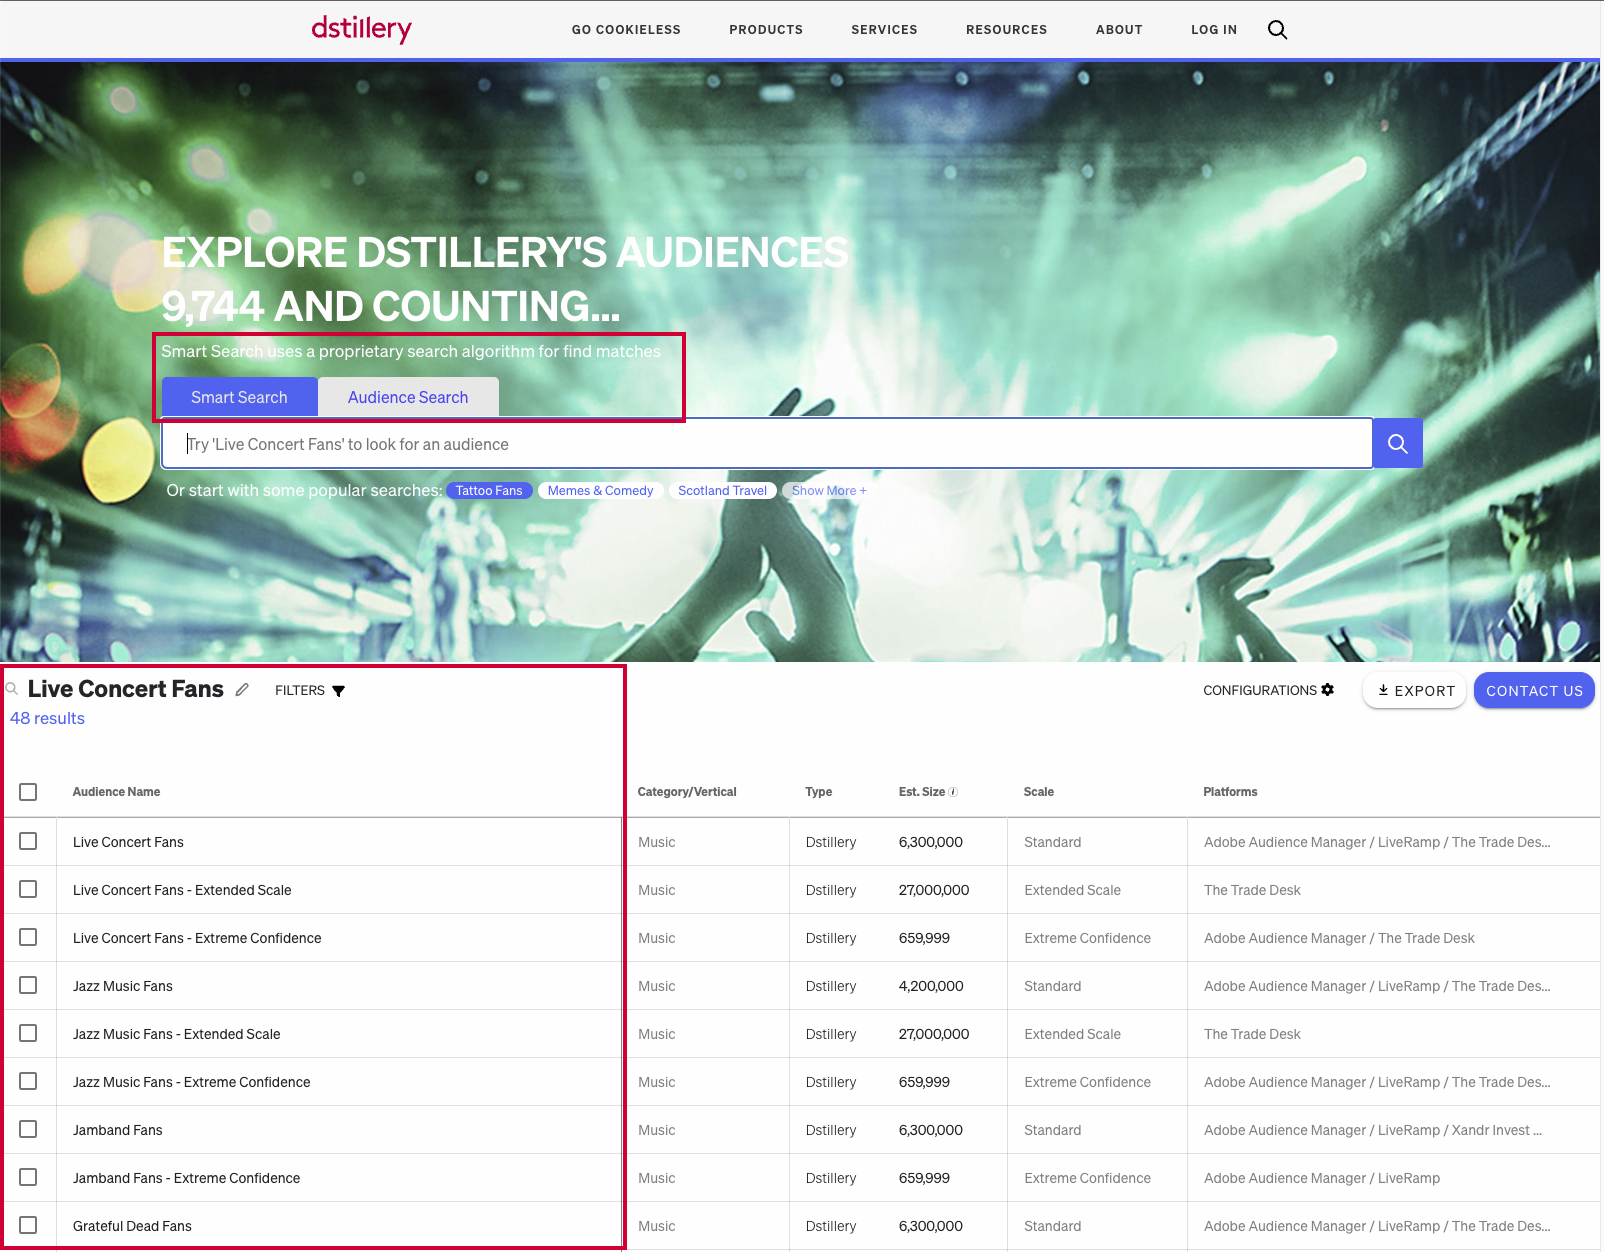Click the Tattoo Fans popular search
Viewport: 1604px width, 1252px height.
coord(489,491)
